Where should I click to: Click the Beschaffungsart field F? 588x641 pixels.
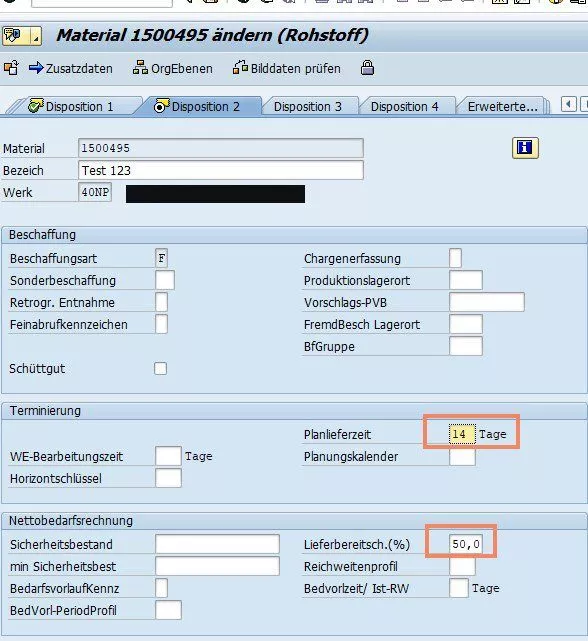point(162,258)
